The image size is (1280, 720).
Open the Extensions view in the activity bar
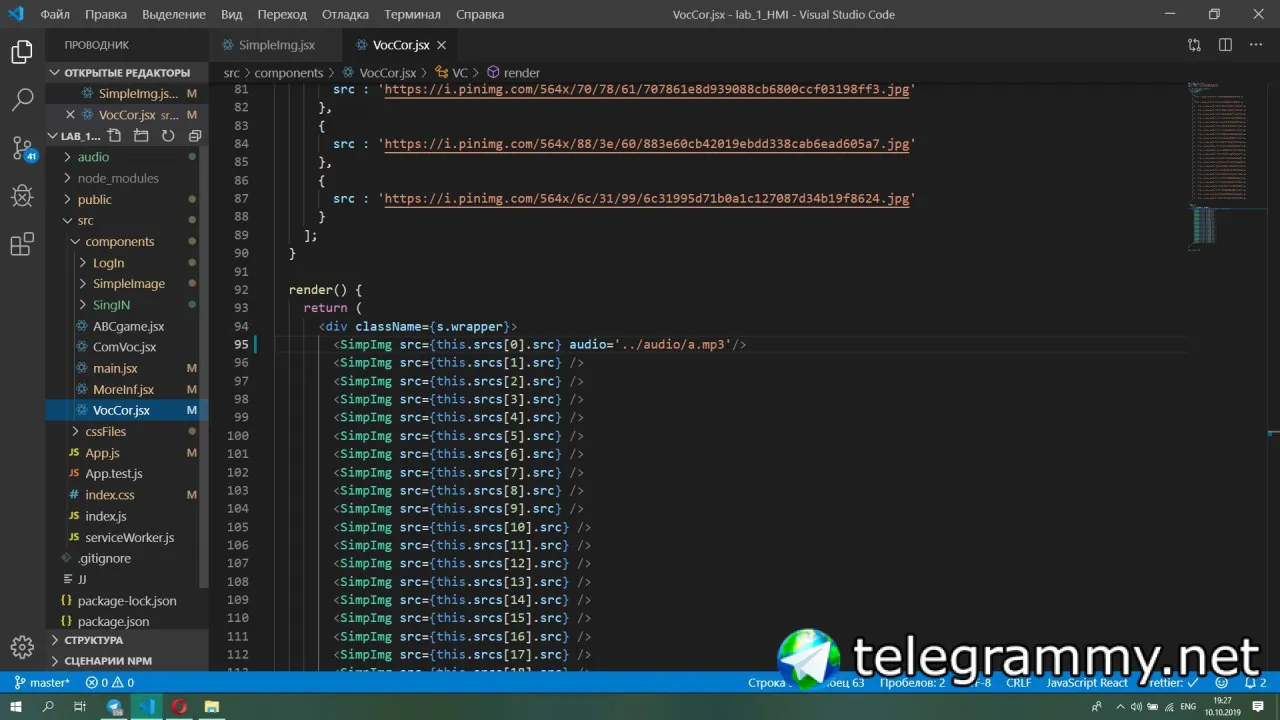(22, 244)
